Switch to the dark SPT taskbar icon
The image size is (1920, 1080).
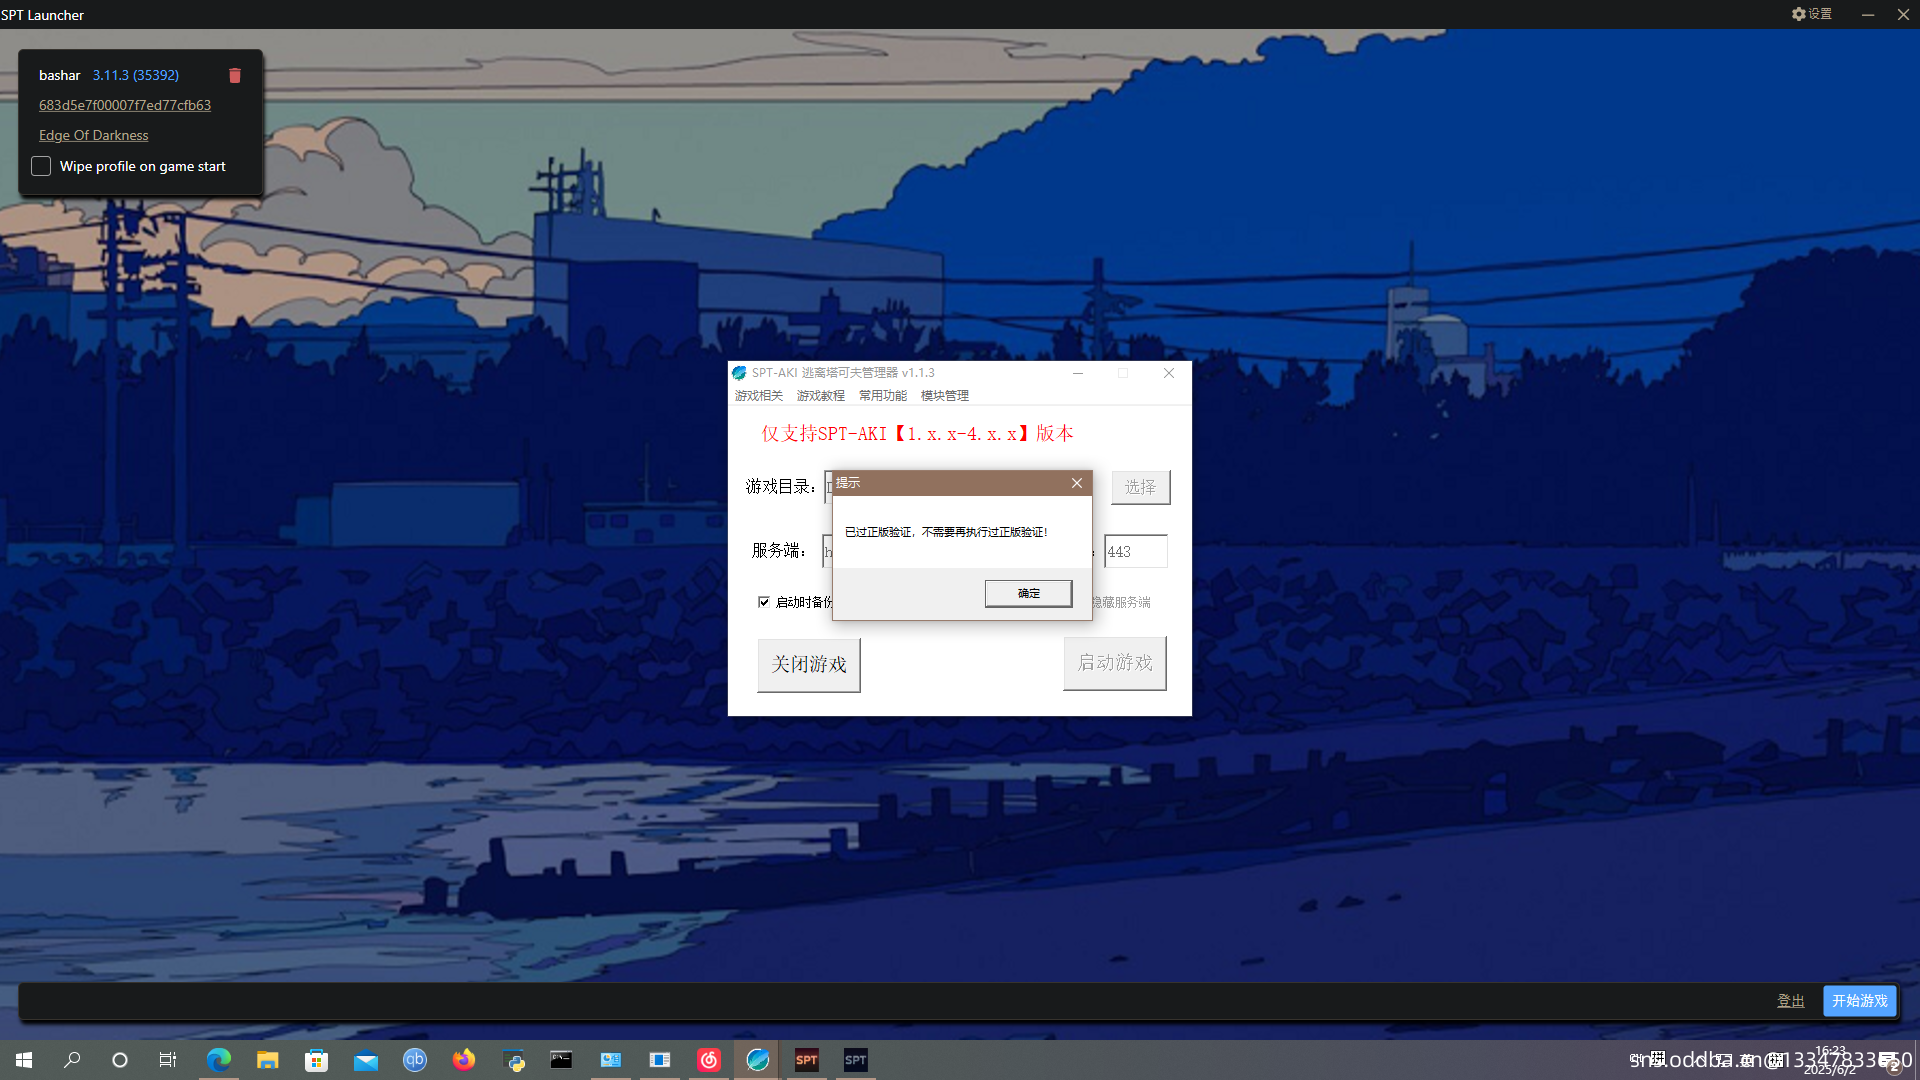856,1060
